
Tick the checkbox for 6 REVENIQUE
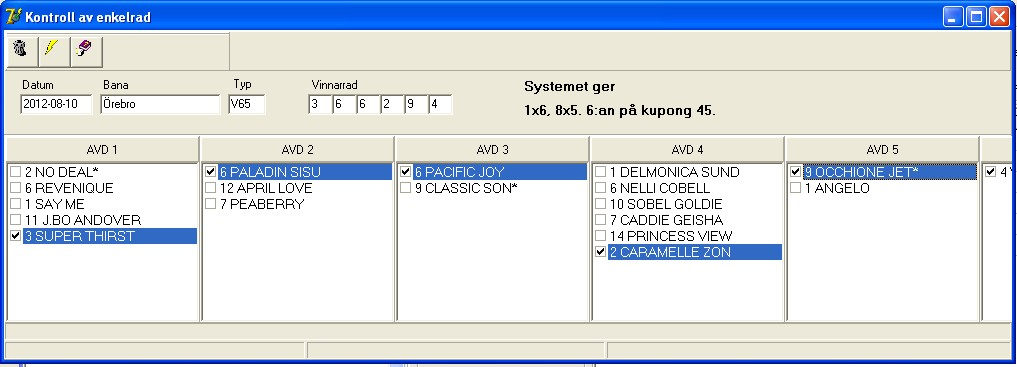[x=16, y=188]
